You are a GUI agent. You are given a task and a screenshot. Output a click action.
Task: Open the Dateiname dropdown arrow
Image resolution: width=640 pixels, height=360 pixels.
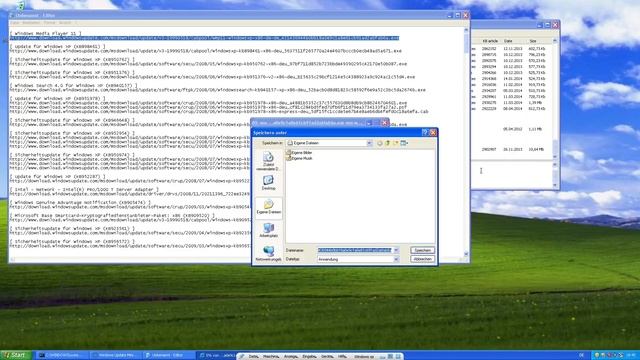[396, 250]
